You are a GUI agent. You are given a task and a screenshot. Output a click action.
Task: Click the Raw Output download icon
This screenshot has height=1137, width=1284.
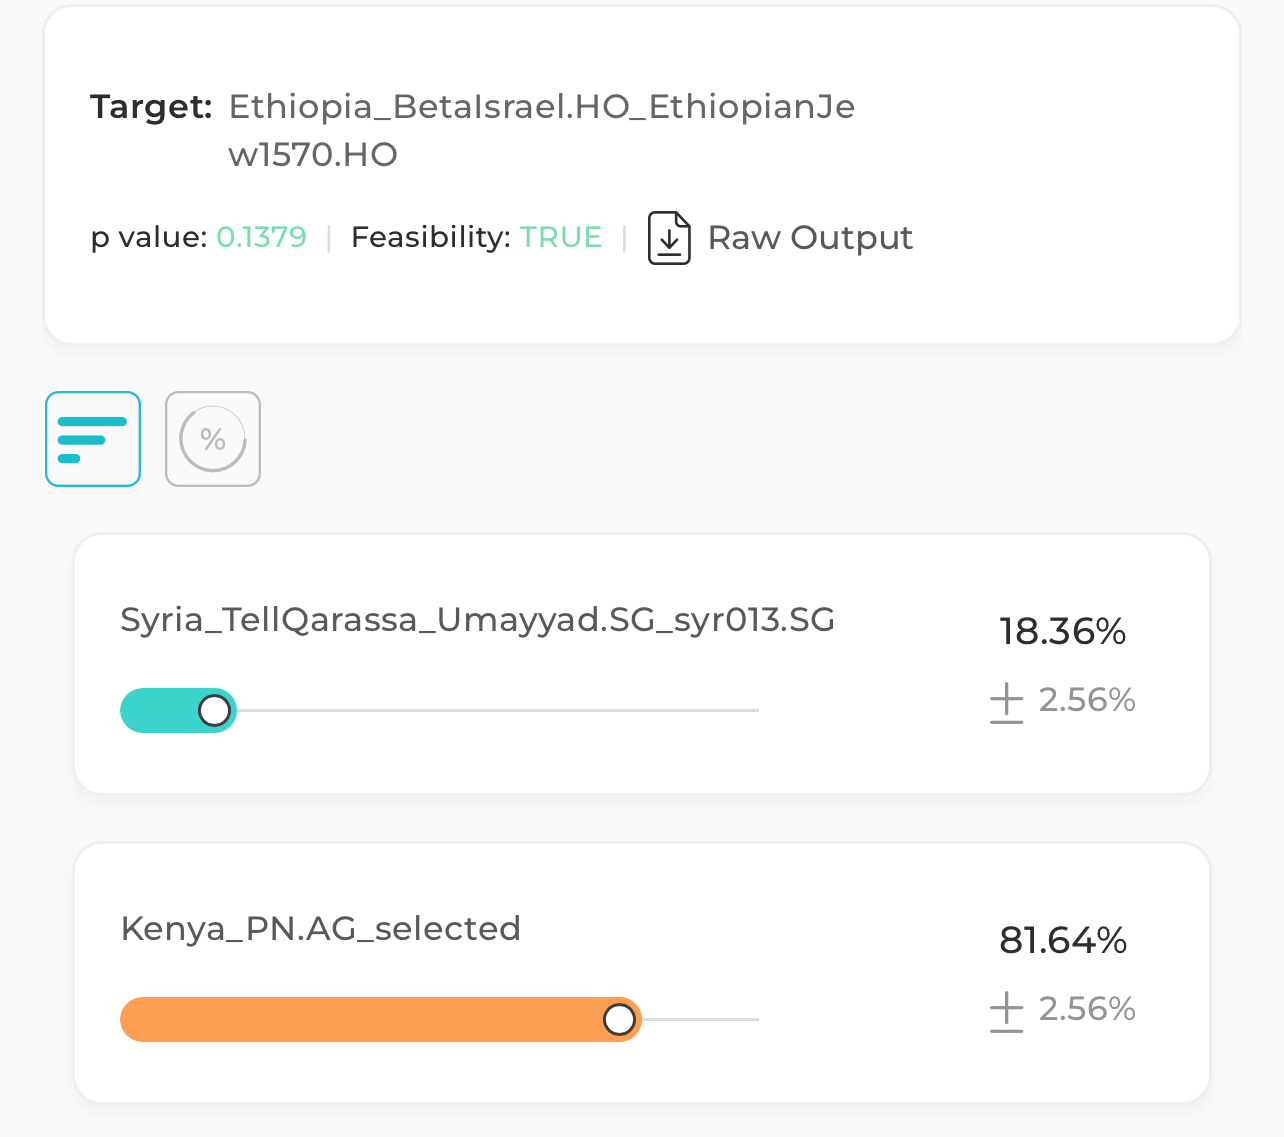[669, 238]
